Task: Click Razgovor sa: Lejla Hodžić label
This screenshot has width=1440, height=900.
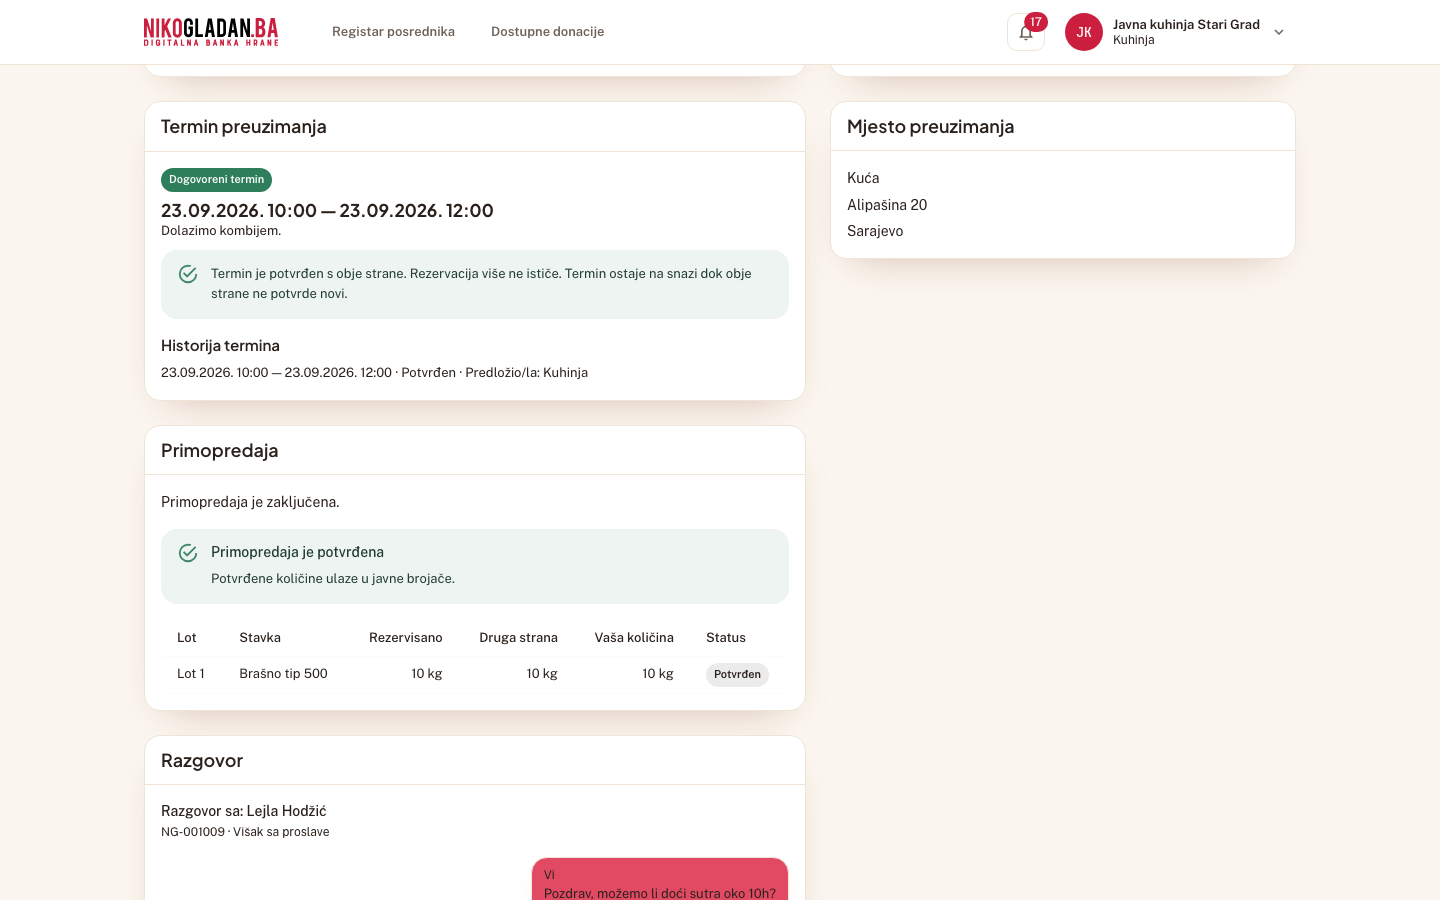Action: pos(244,811)
